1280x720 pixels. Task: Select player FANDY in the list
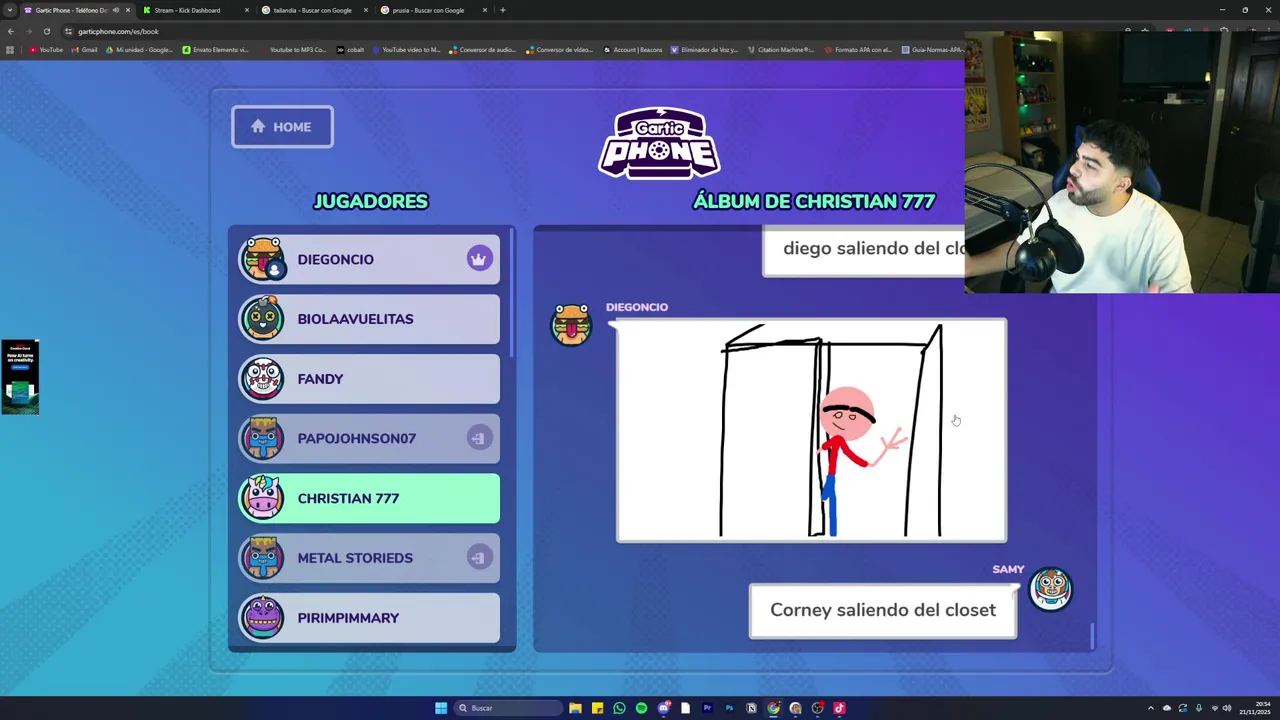point(369,379)
